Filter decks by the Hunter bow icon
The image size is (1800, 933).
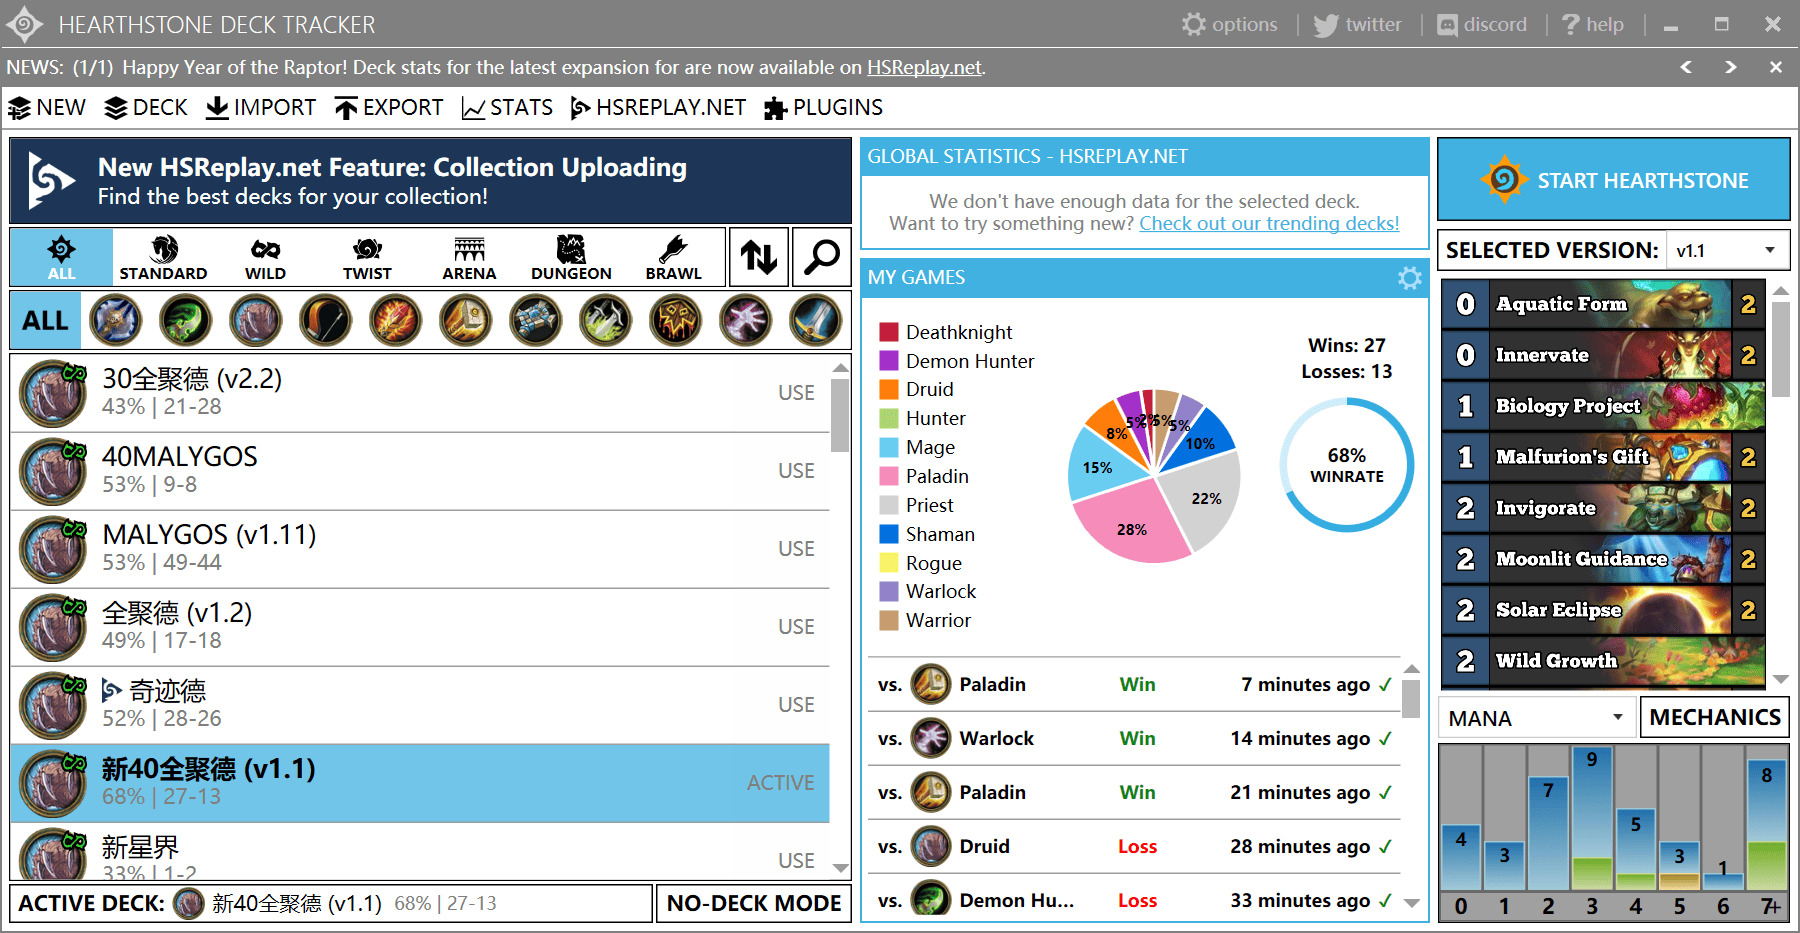(326, 321)
